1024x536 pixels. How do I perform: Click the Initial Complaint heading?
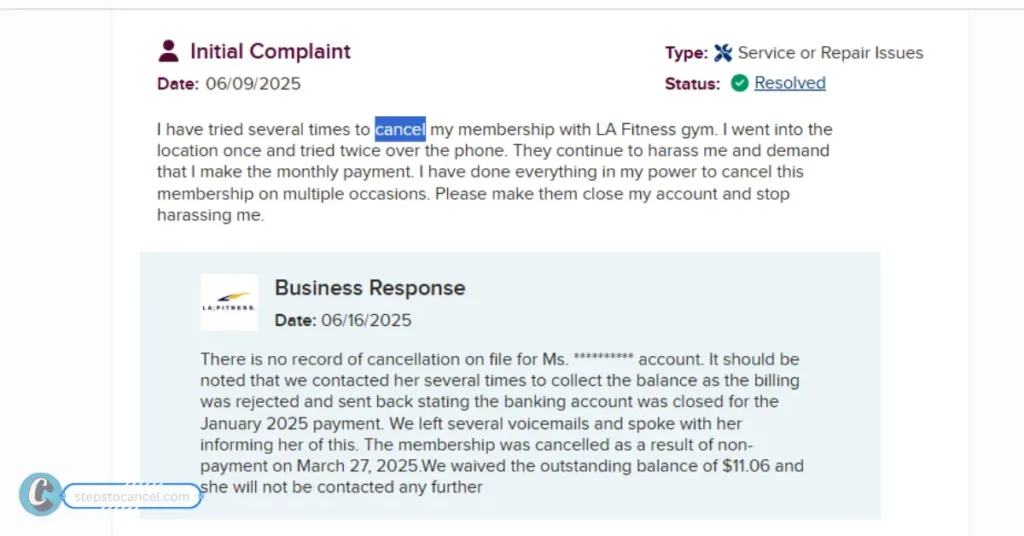pos(270,51)
